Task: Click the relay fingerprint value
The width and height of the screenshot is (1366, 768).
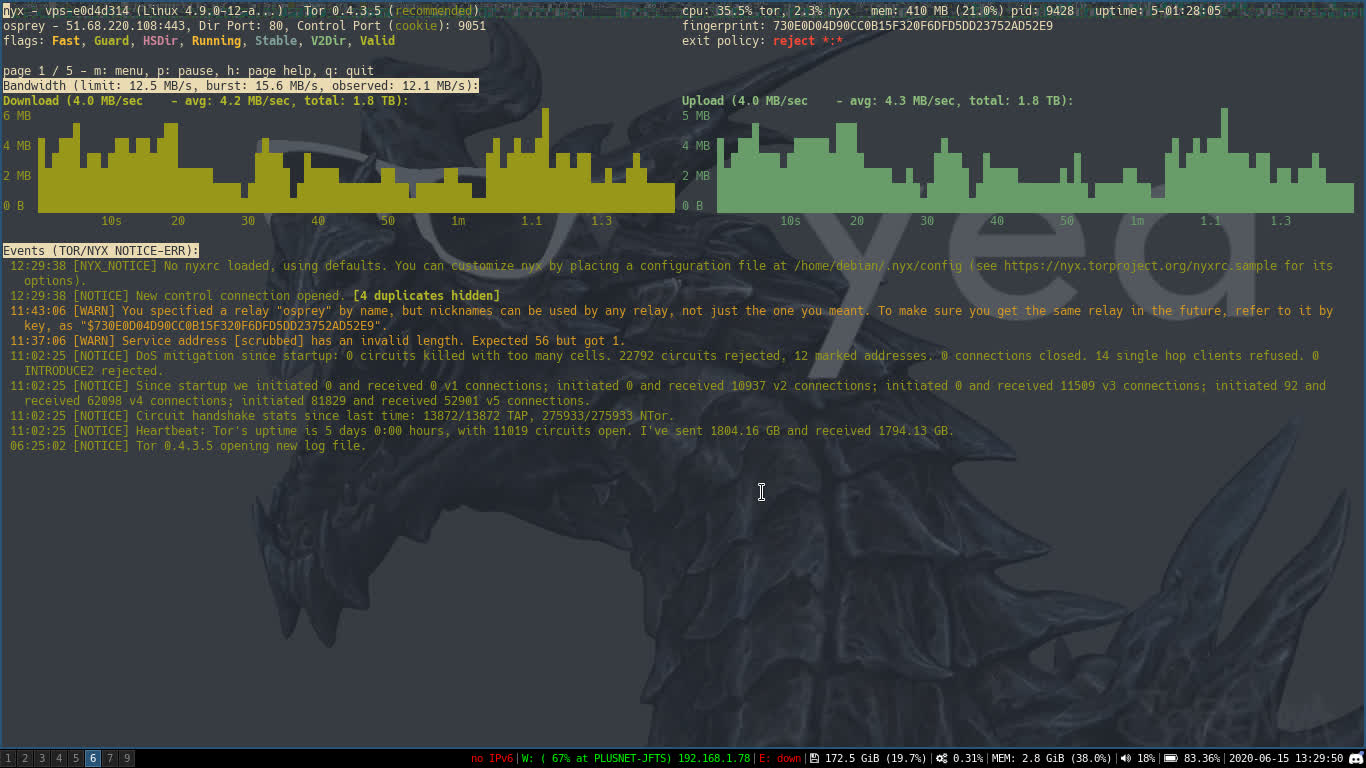Action: pyautogui.click(x=913, y=26)
